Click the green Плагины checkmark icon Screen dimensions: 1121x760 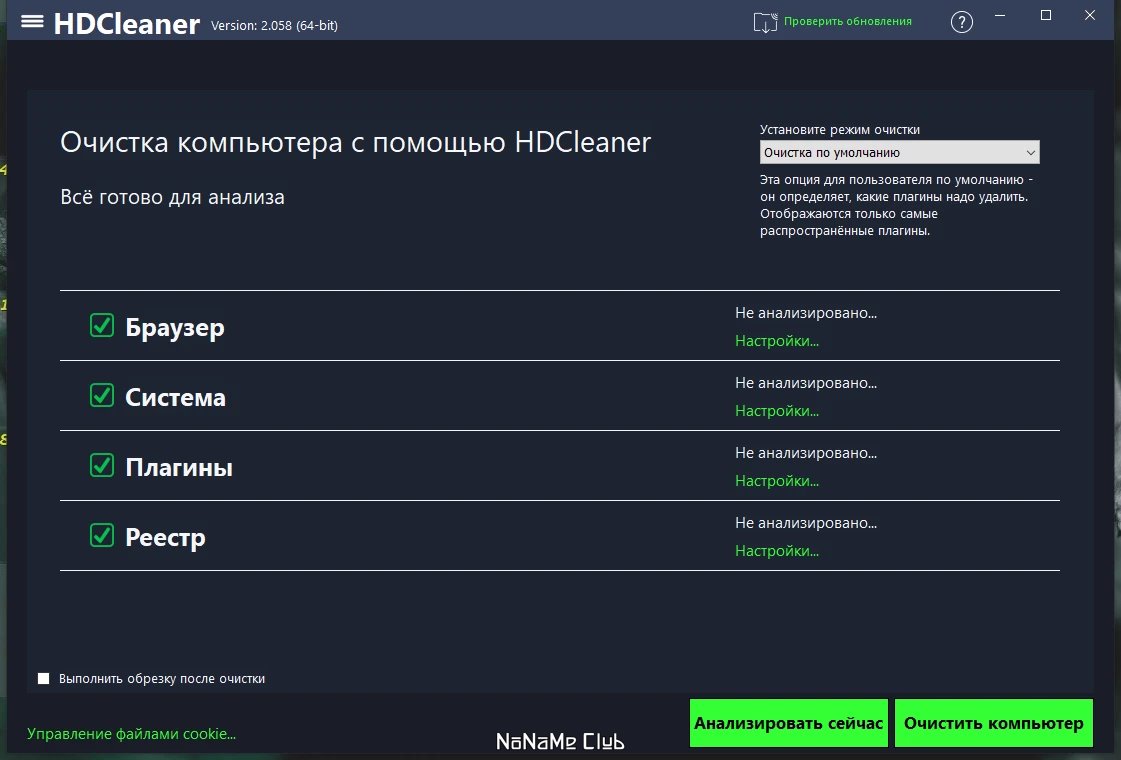coord(101,466)
